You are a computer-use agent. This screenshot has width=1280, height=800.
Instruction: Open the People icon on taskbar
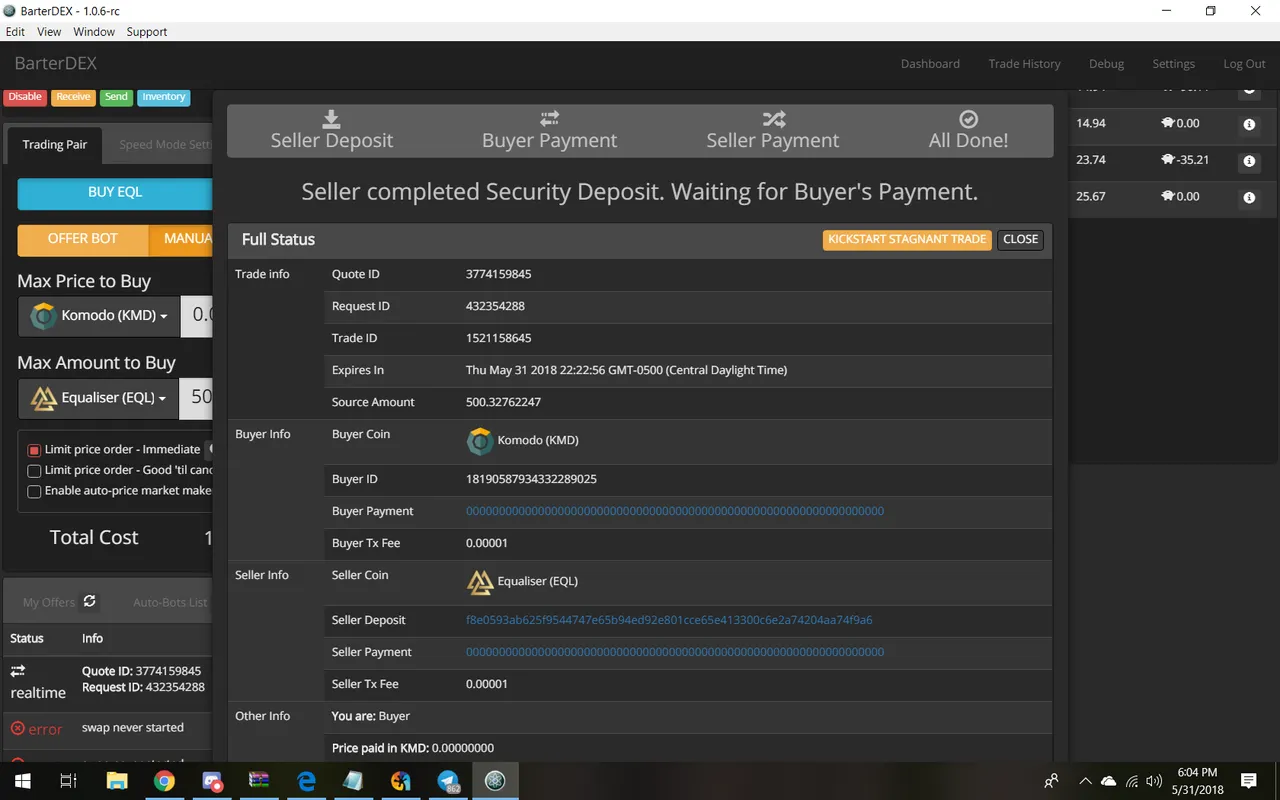coord(1051,781)
